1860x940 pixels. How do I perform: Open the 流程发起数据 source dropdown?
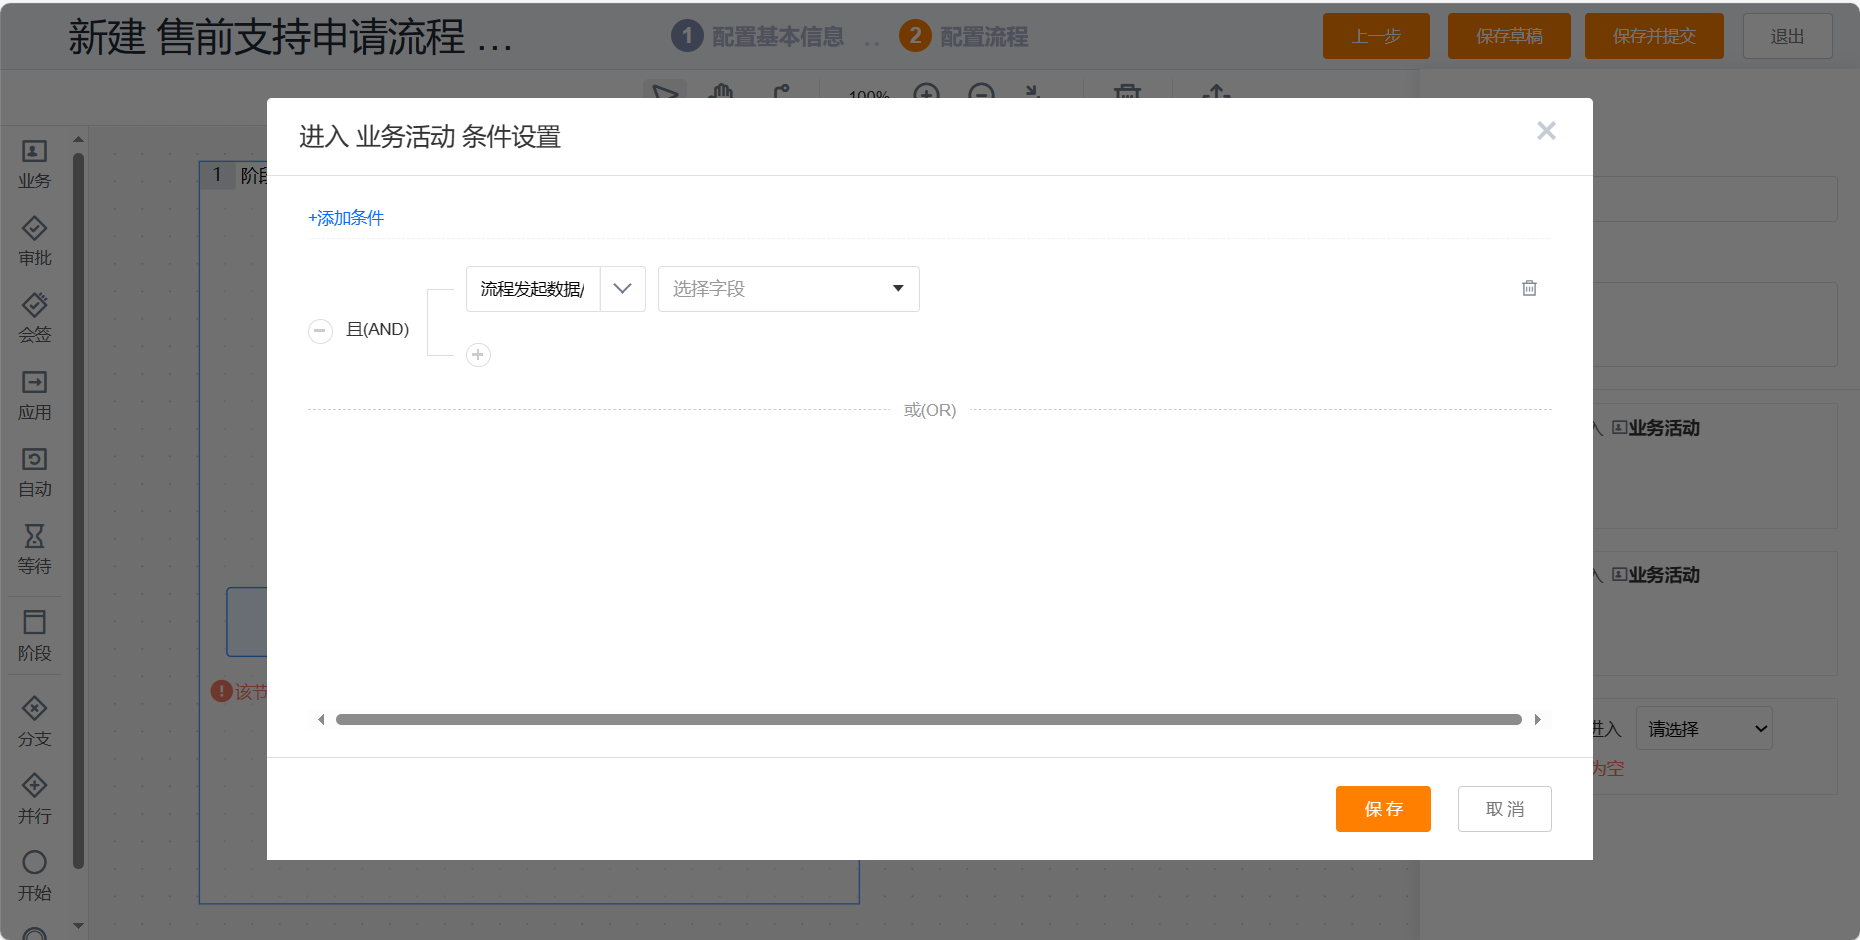533,289
